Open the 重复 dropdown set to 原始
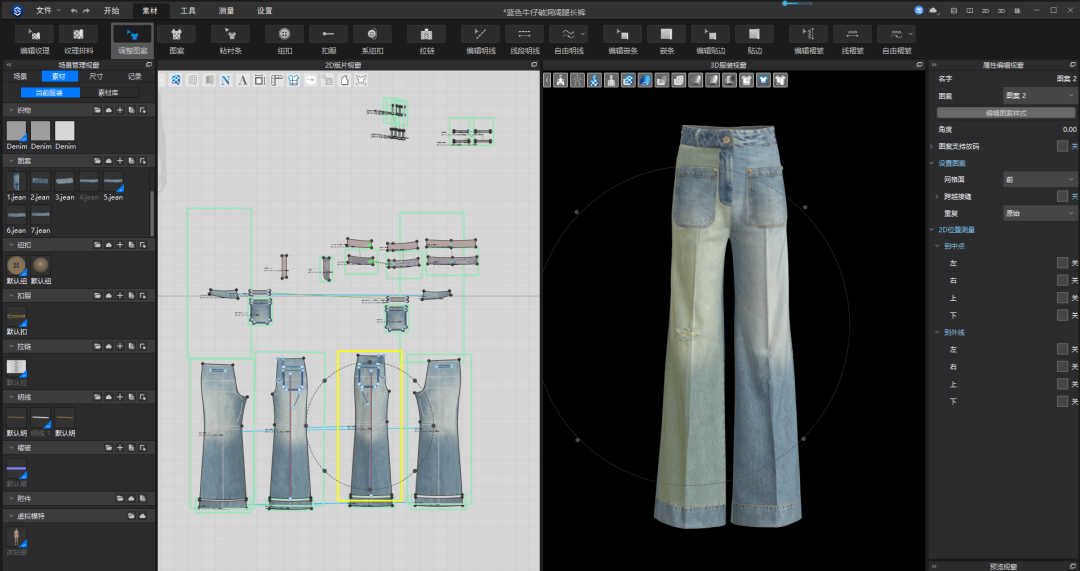The height and width of the screenshot is (571, 1080). pos(1038,213)
